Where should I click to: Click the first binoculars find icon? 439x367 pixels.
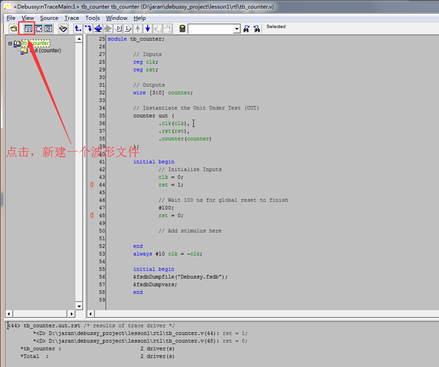pyautogui.click(x=246, y=29)
